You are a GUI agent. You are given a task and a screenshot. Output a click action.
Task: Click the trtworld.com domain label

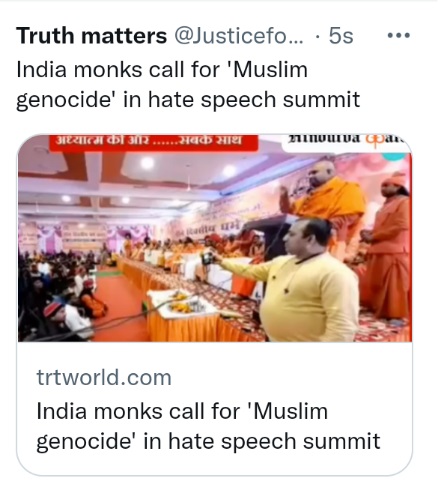104,377
